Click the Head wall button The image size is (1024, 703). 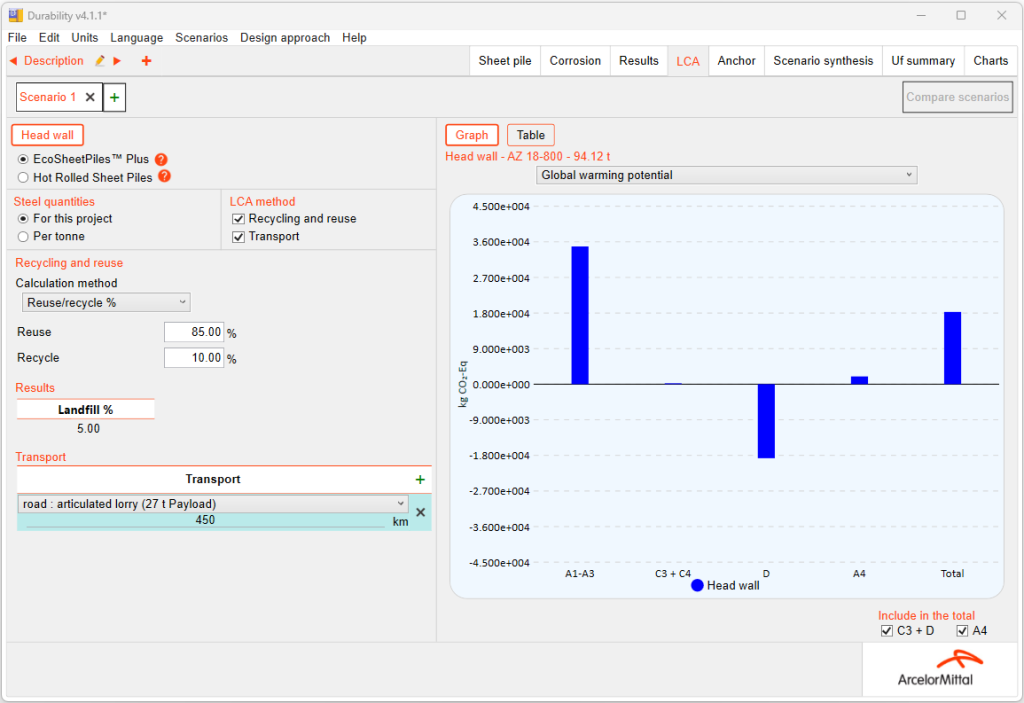click(x=47, y=135)
